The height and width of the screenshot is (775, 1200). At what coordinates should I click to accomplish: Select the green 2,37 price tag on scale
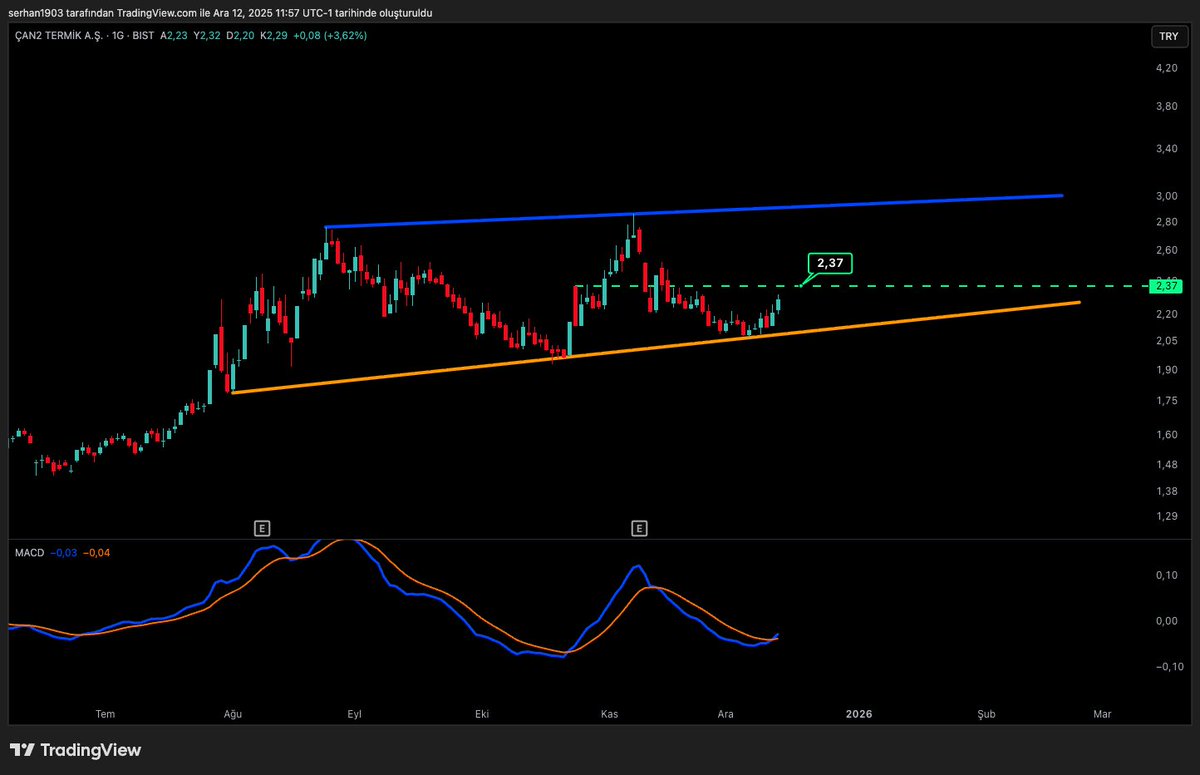click(1165, 286)
